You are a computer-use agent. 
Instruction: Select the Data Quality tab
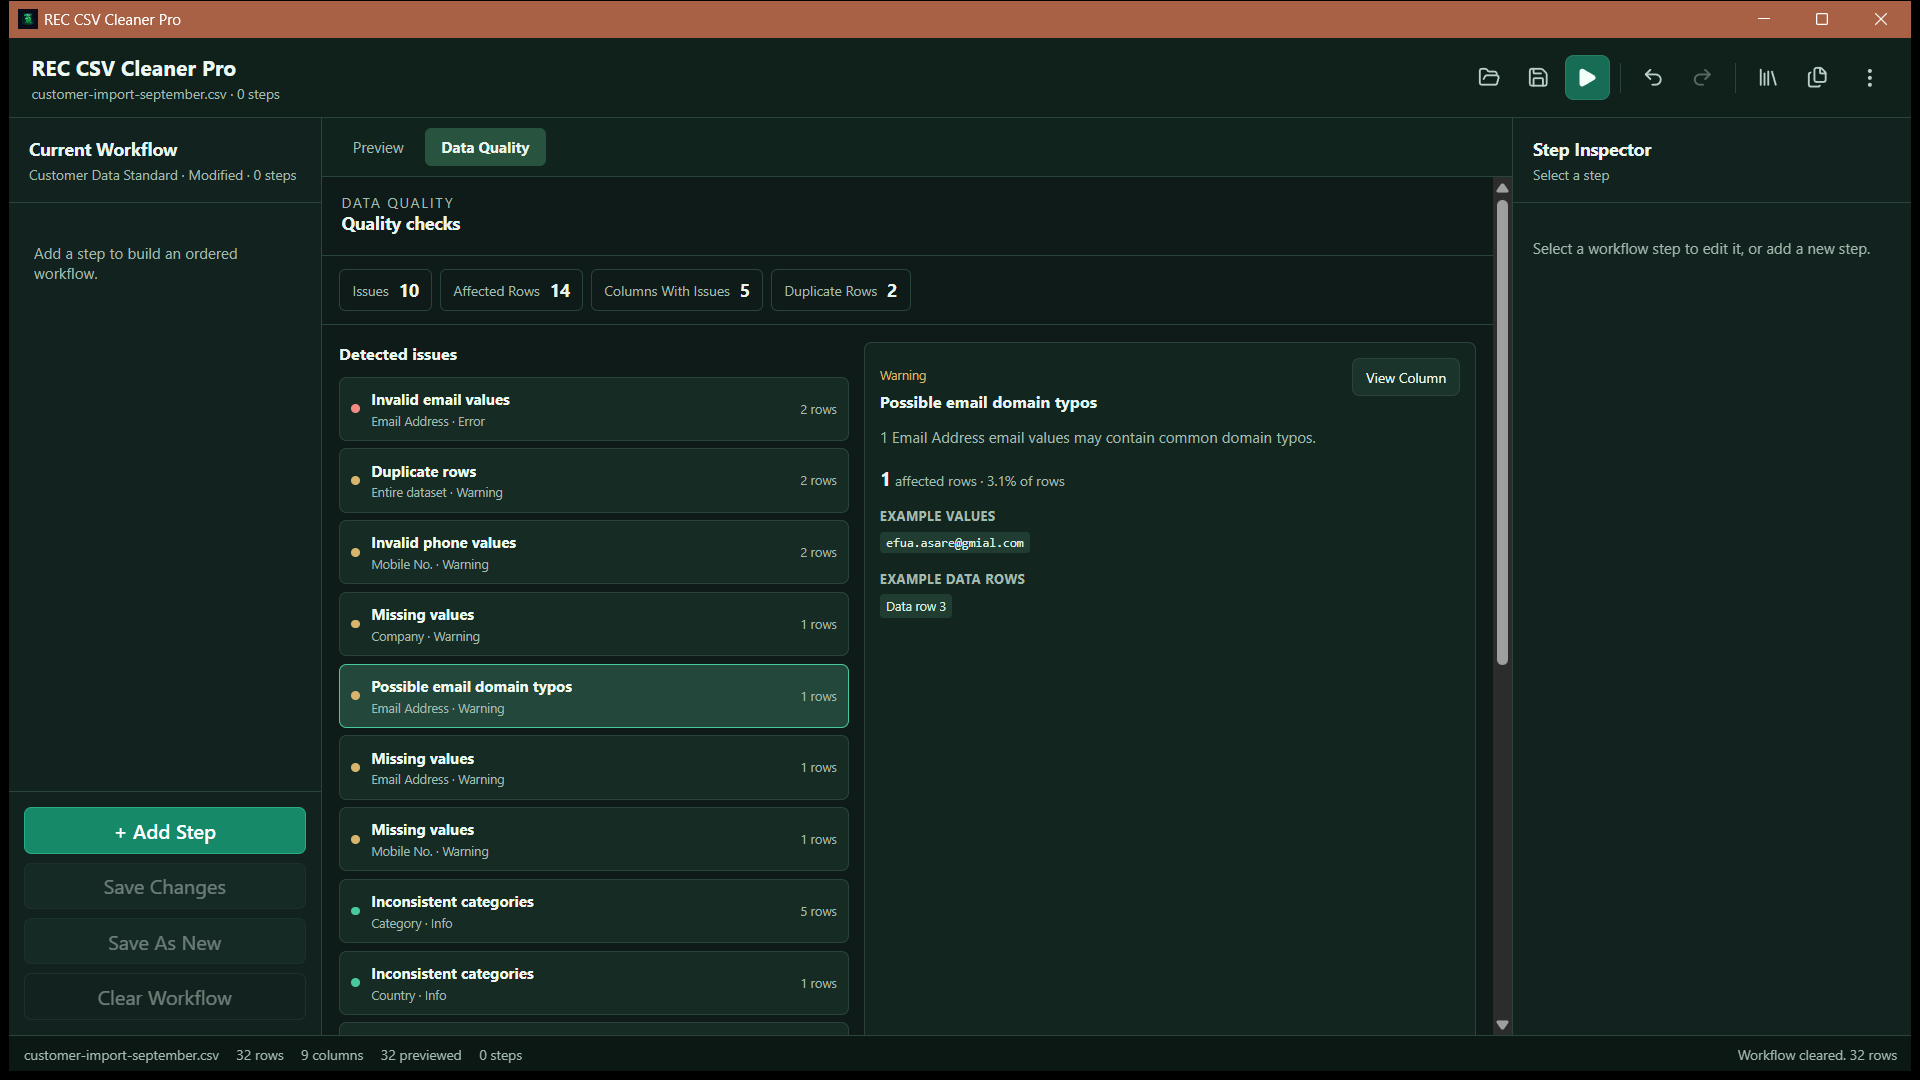tap(485, 148)
